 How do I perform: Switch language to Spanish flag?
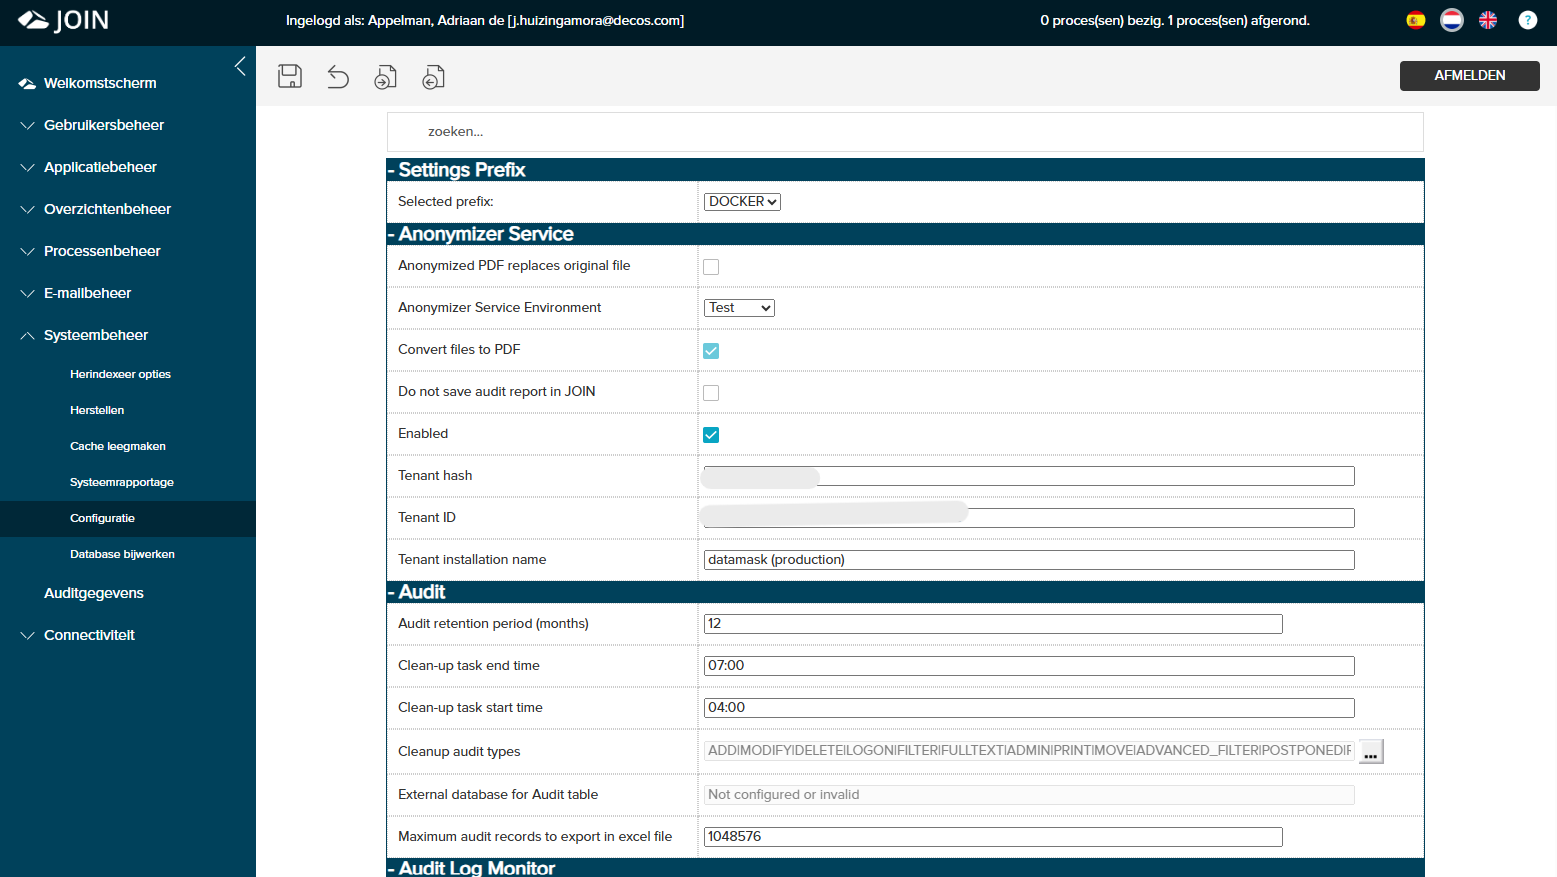coord(1416,20)
